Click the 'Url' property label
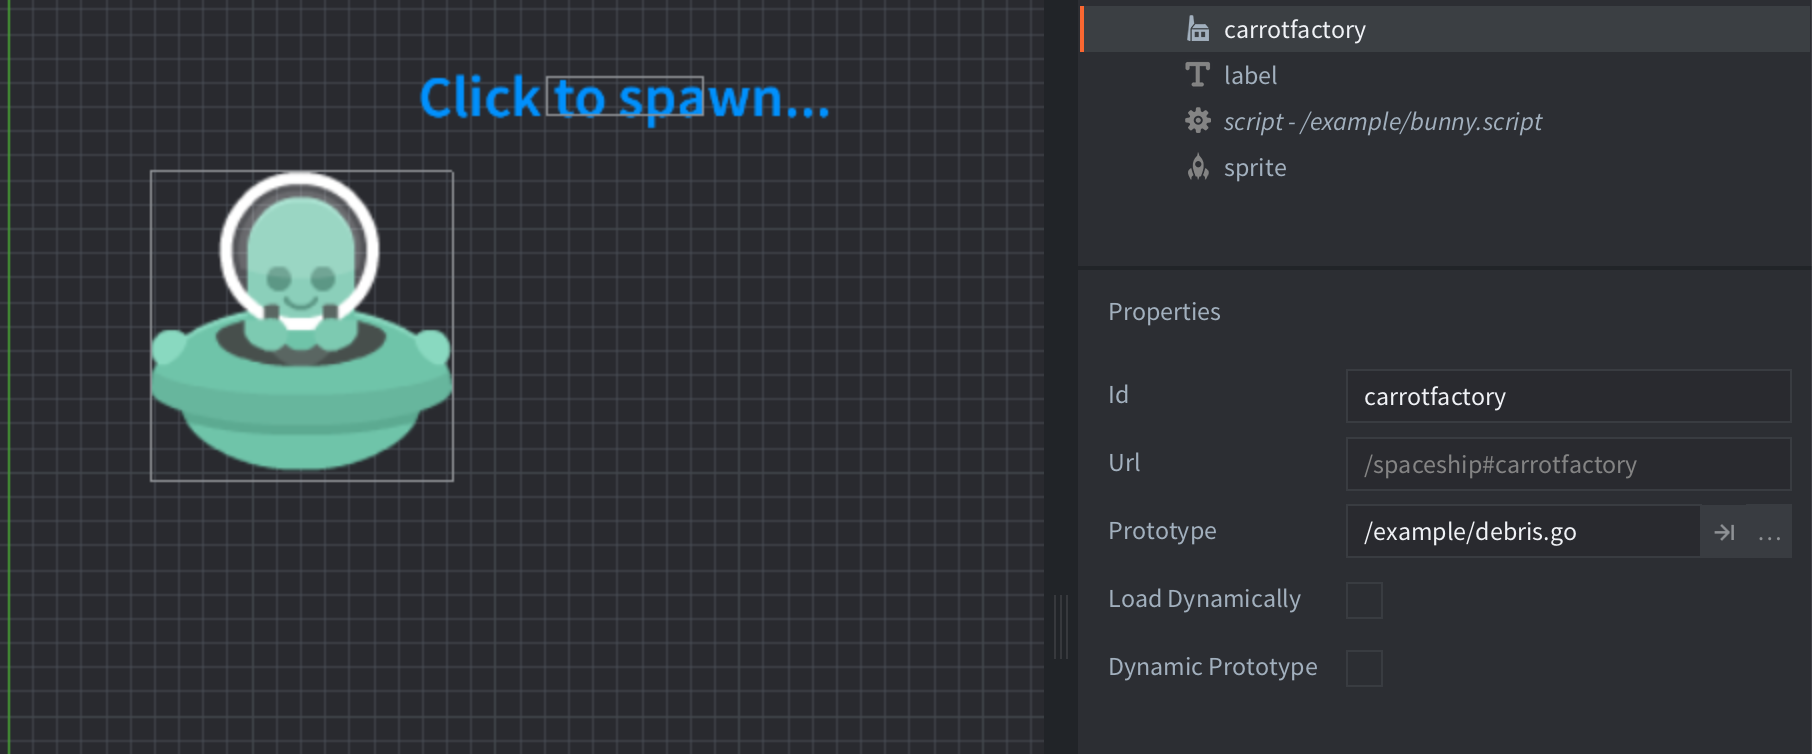Viewport: 1812px width, 754px height. 1124,463
